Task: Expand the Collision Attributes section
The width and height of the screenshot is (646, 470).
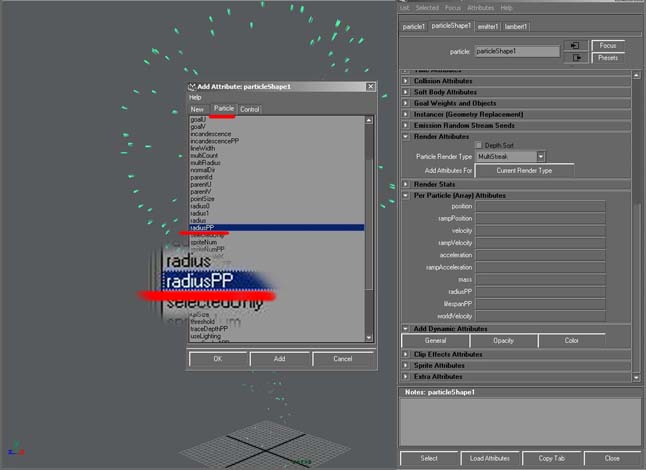Action: 406,81
